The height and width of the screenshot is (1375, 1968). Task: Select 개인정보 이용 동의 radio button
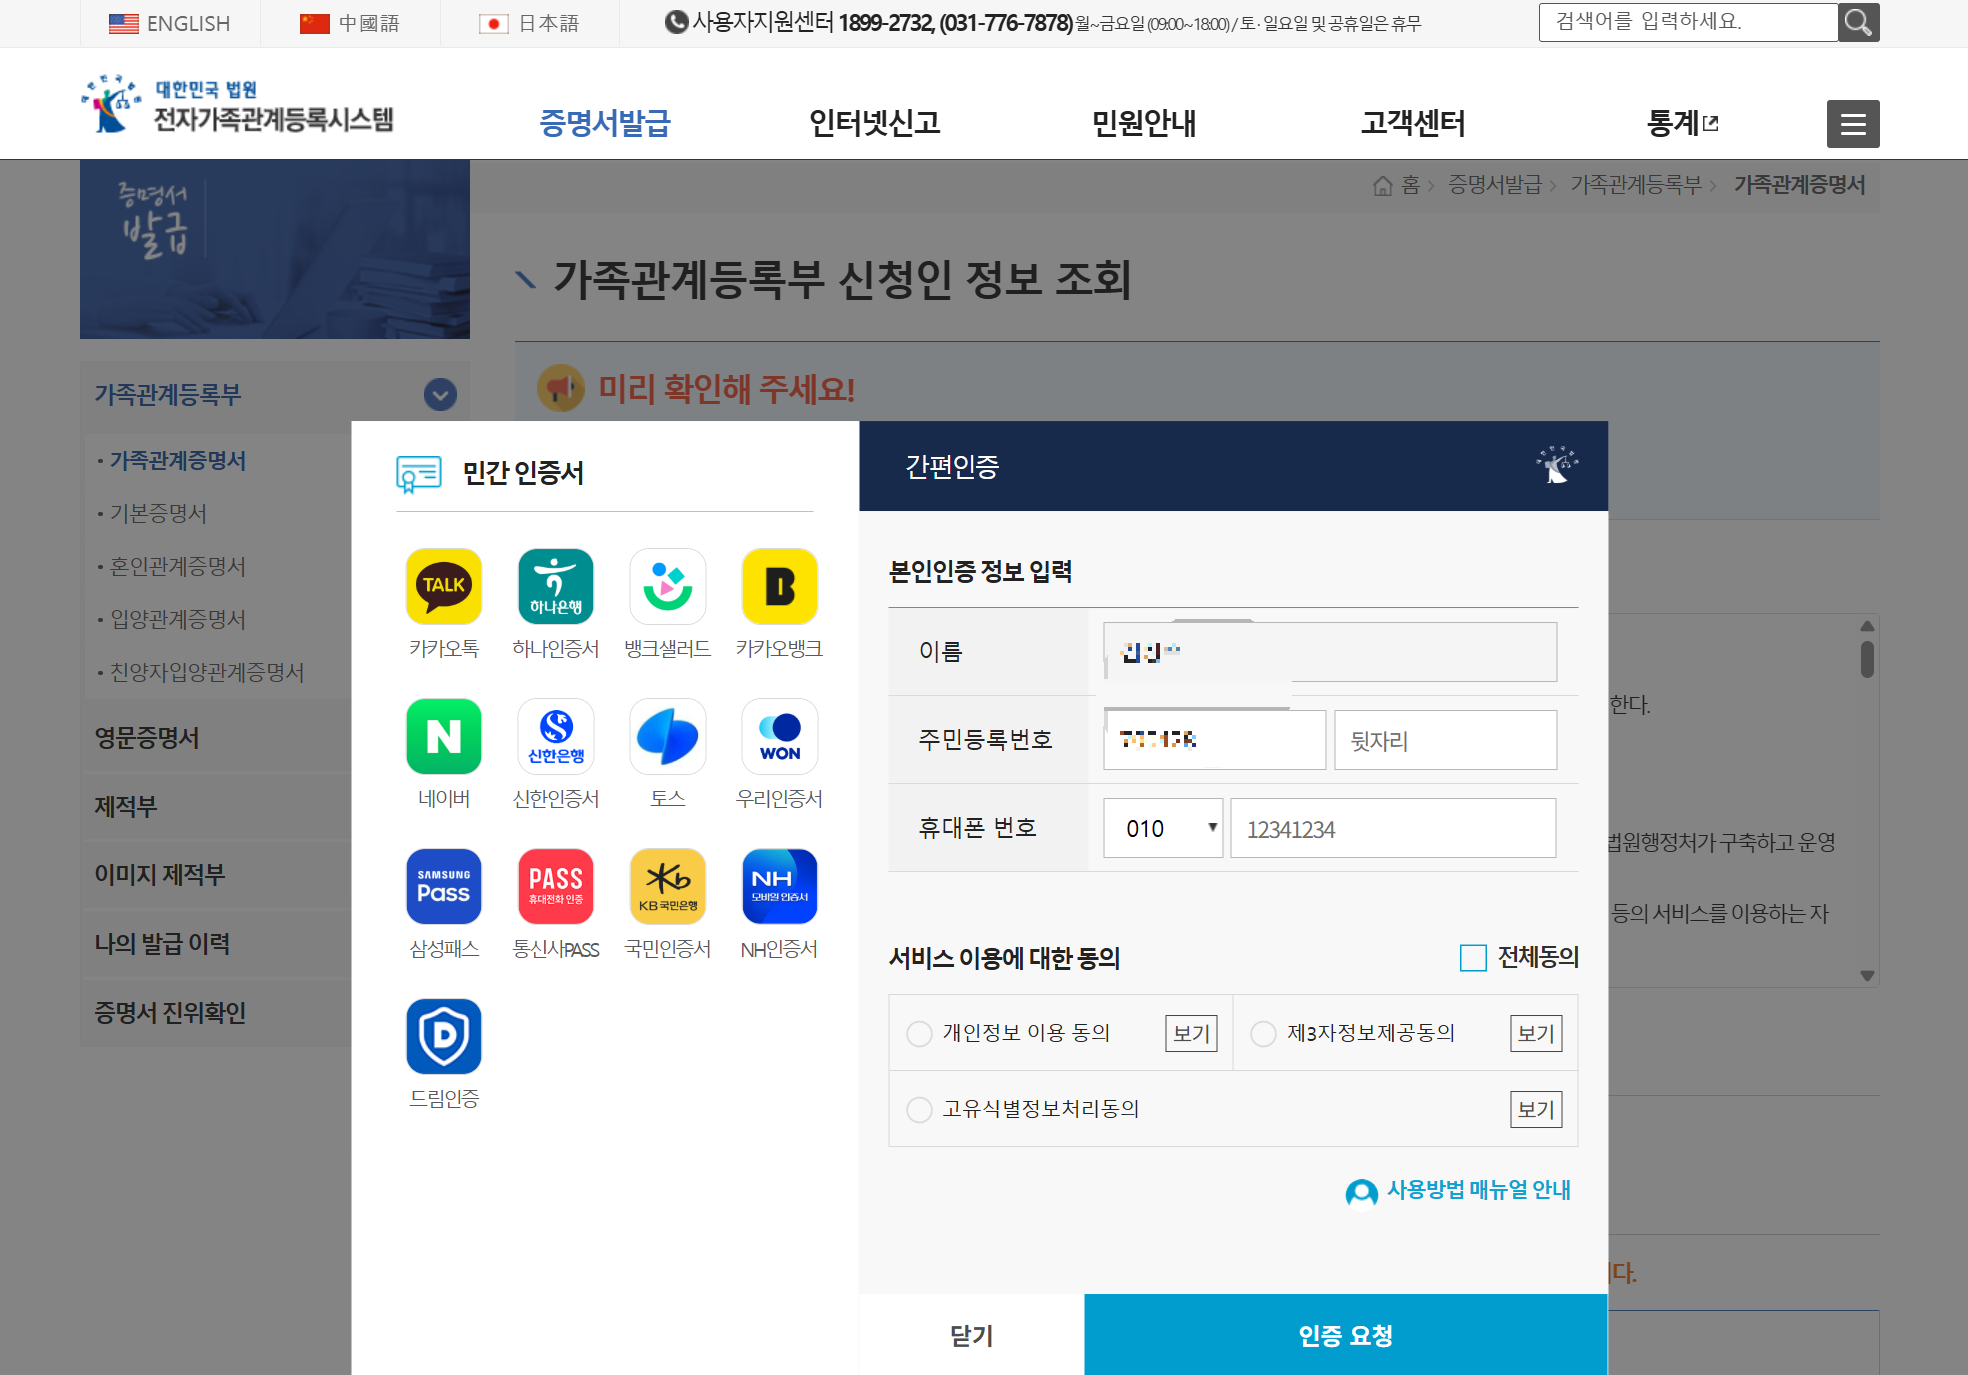(919, 1033)
